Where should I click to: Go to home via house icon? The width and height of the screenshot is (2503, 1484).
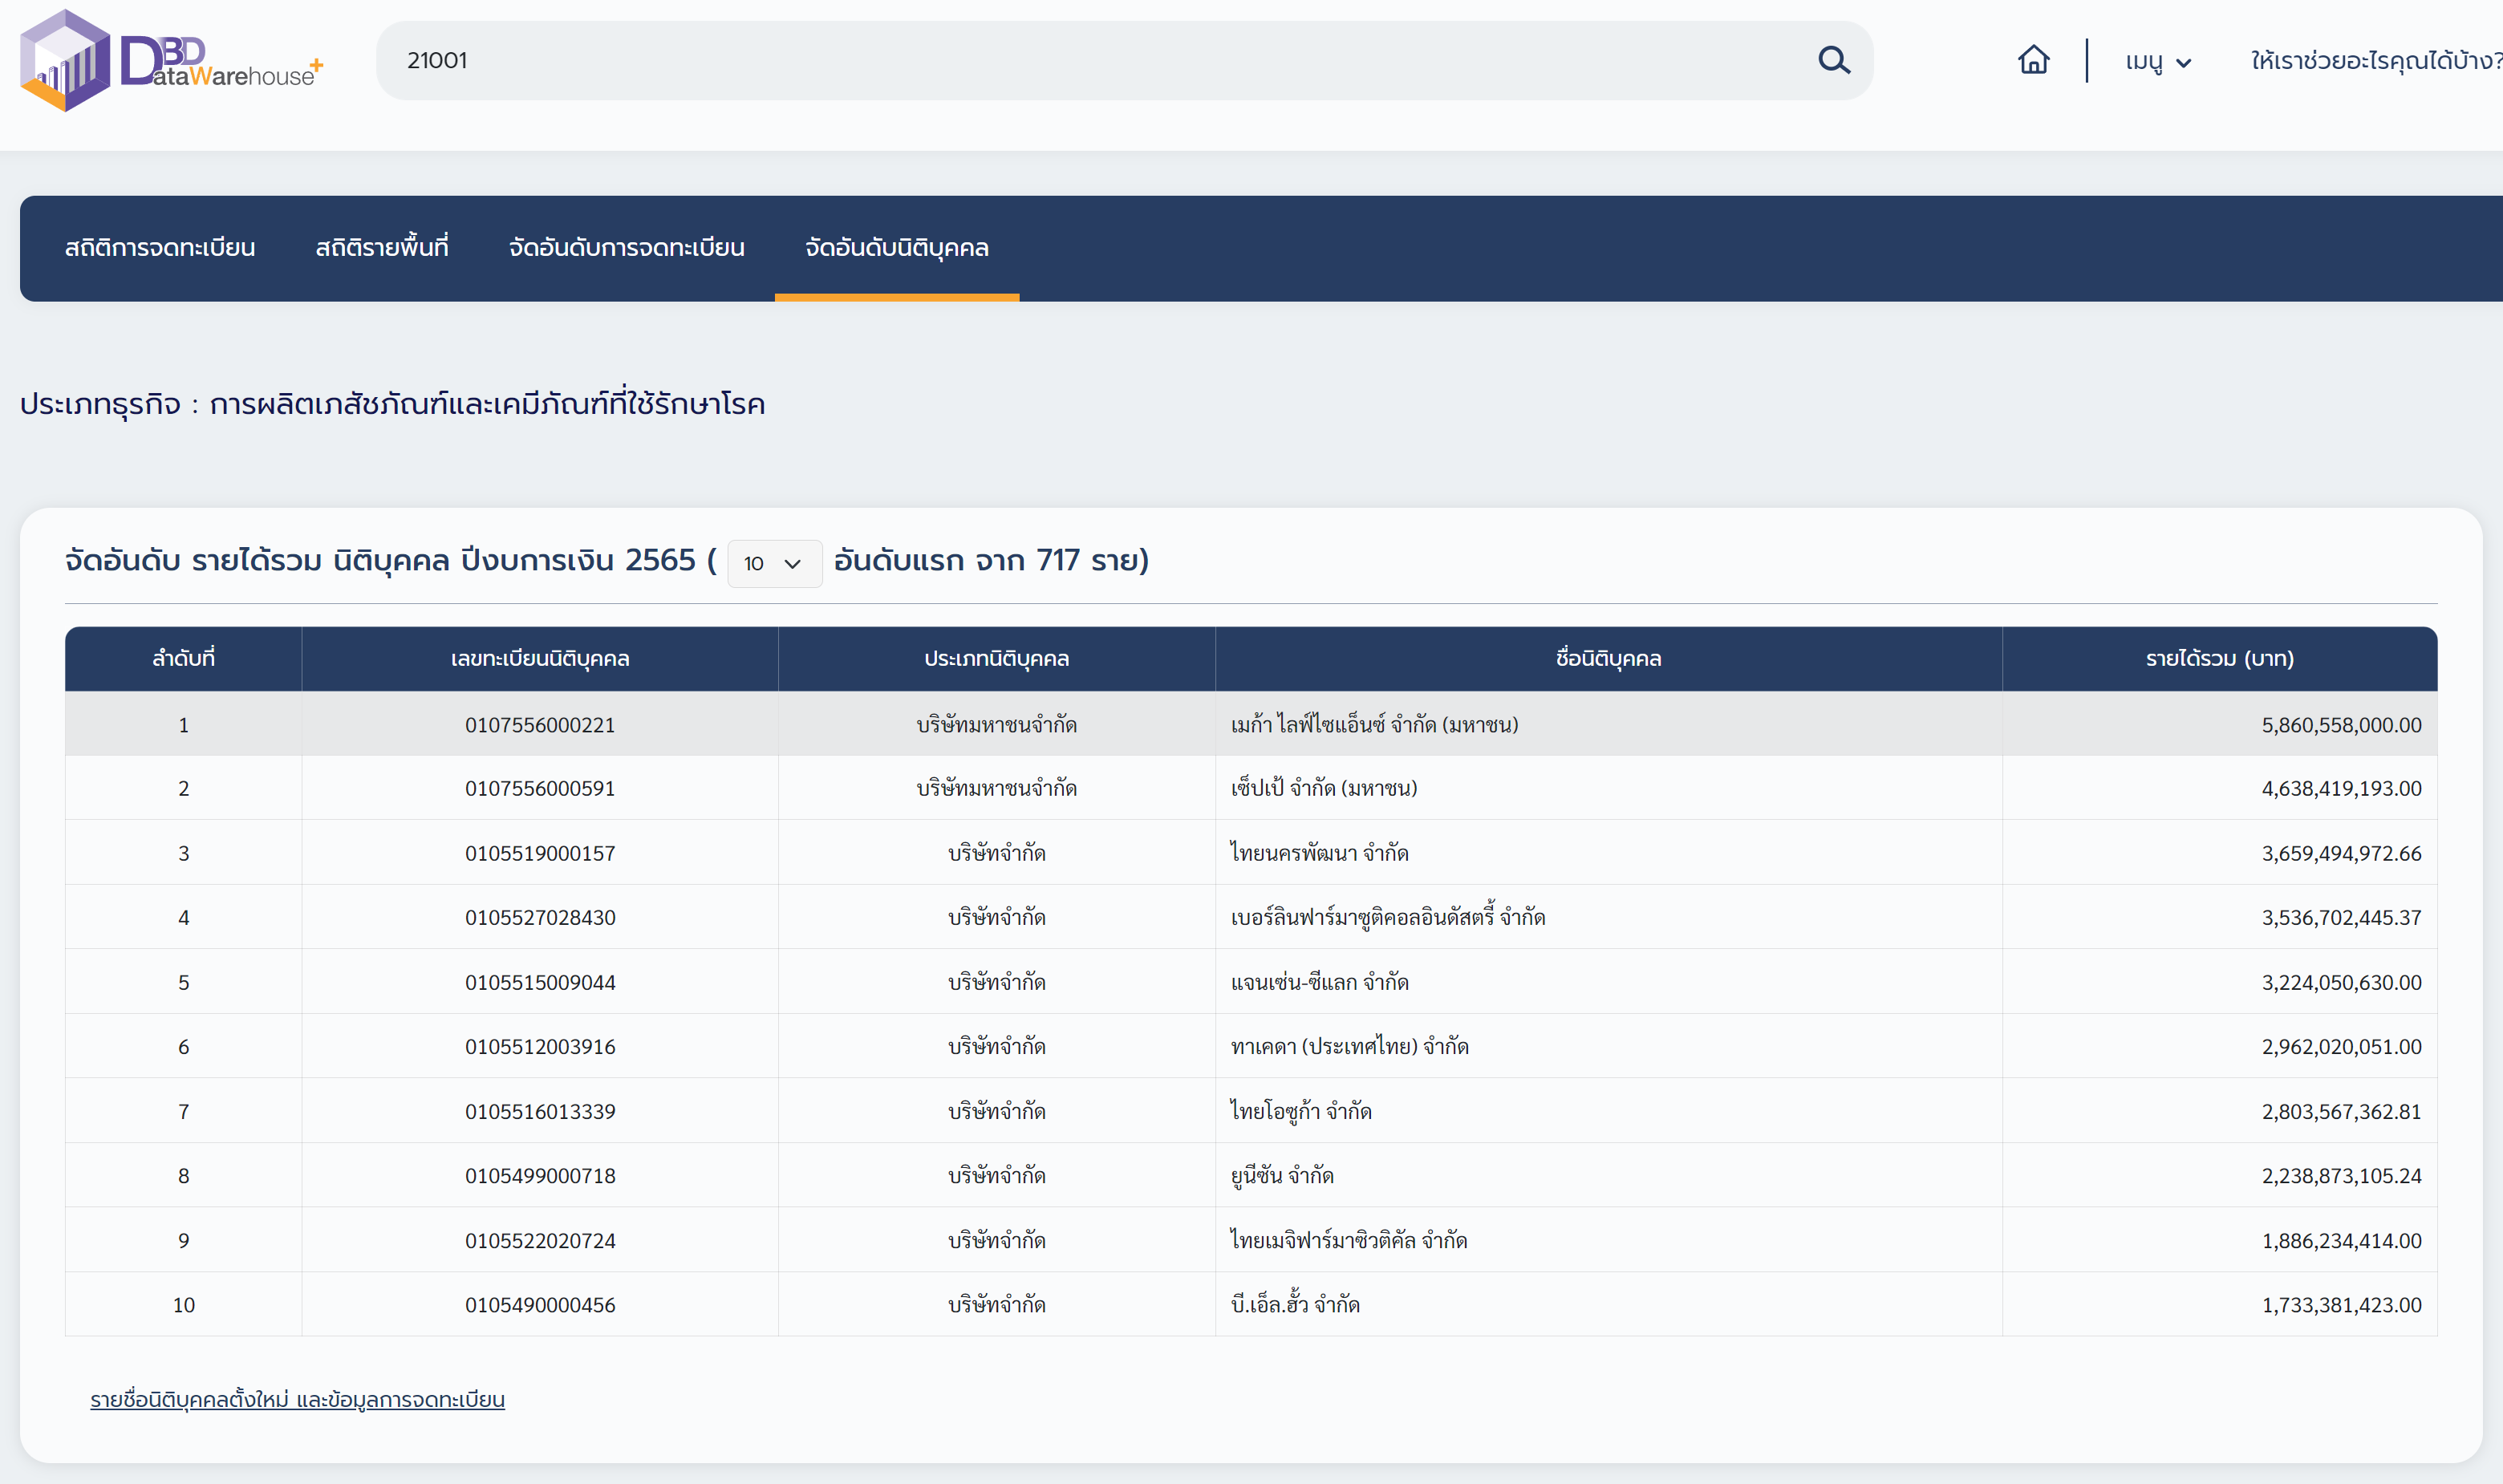[2033, 61]
